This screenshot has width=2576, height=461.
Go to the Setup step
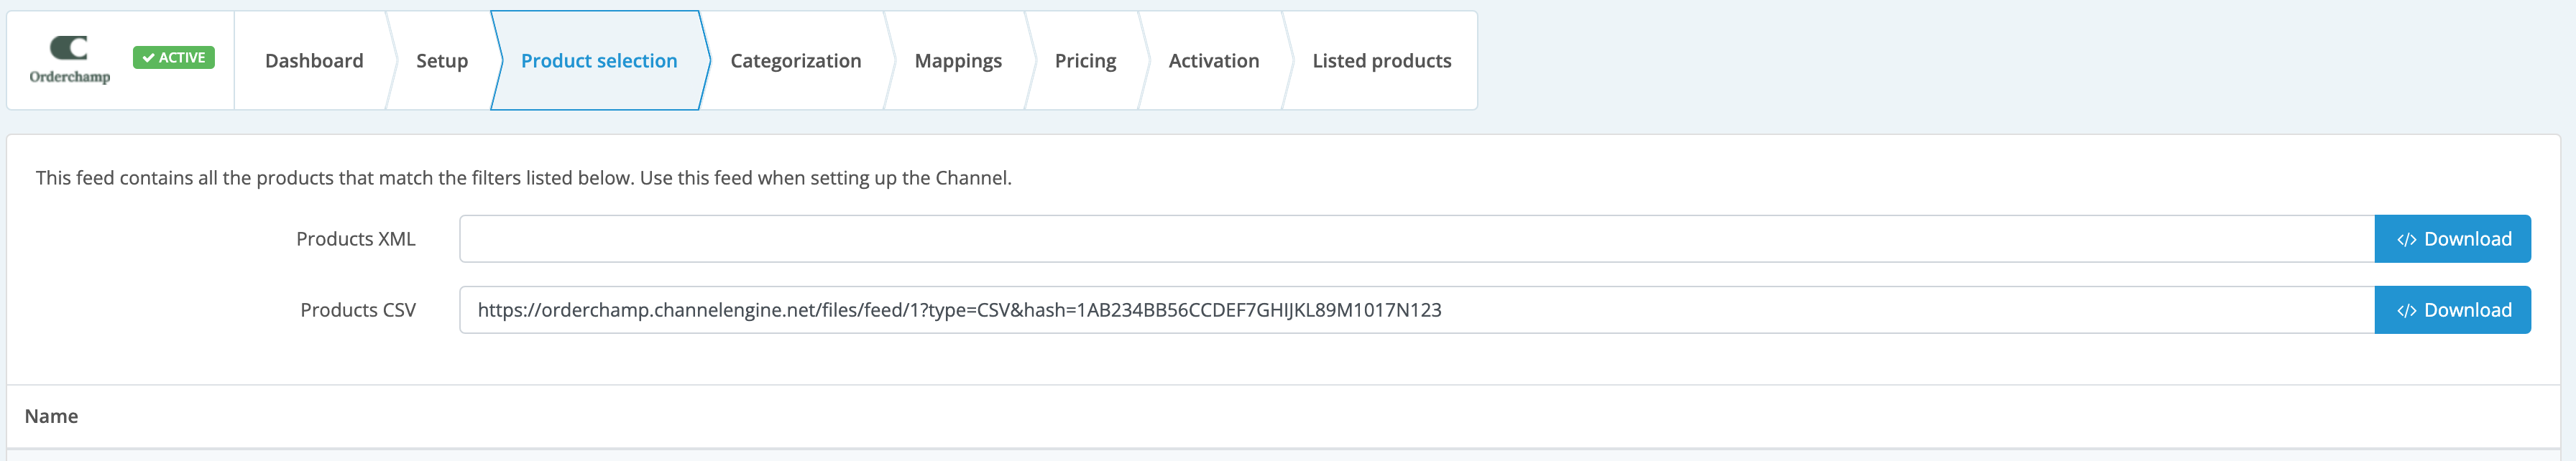(x=442, y=61)
